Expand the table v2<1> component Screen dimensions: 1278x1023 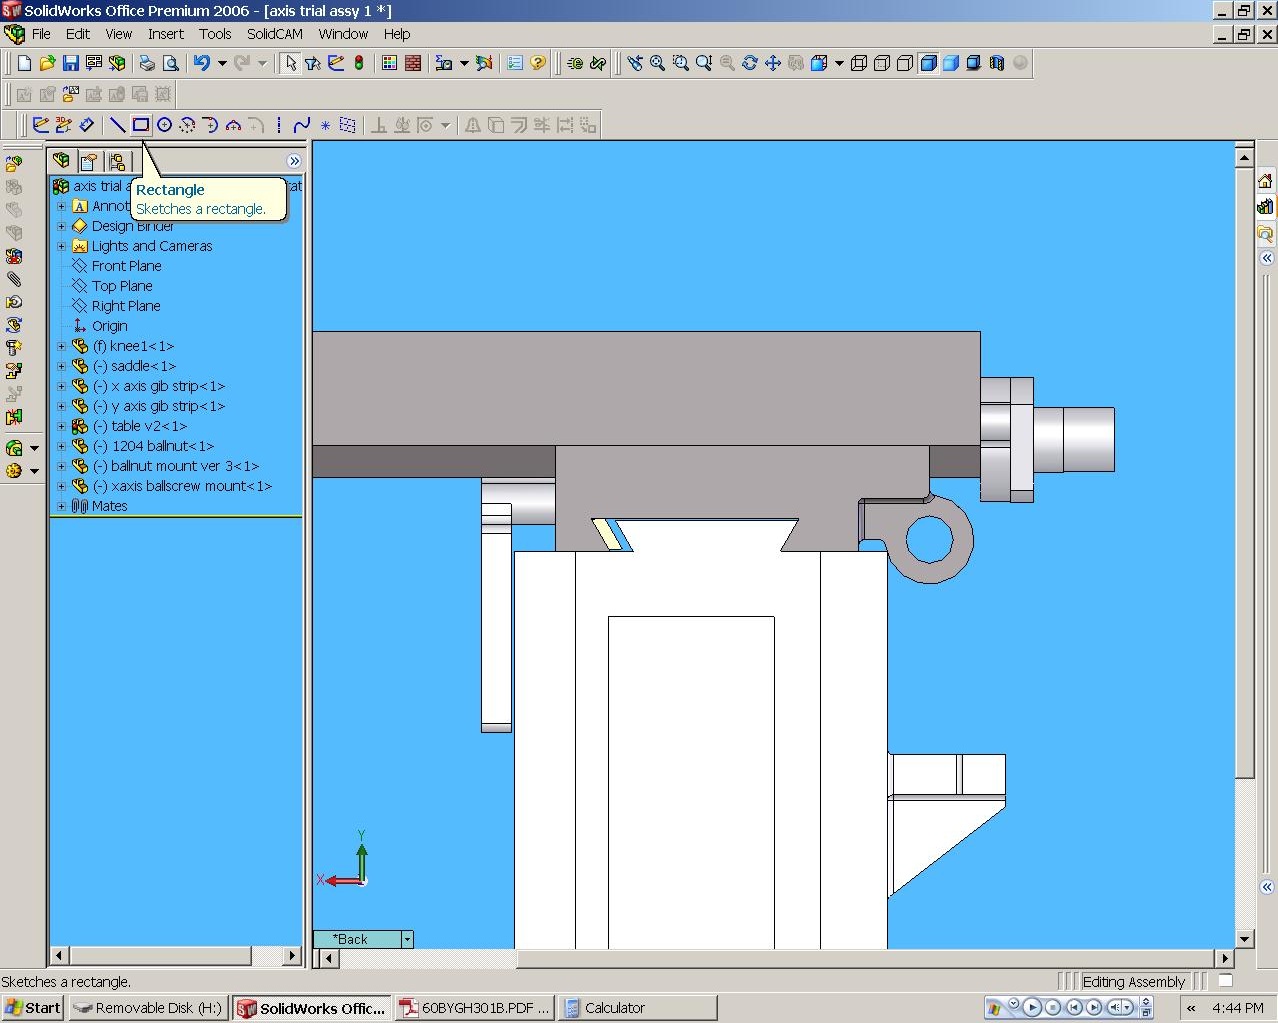point(61,426)
